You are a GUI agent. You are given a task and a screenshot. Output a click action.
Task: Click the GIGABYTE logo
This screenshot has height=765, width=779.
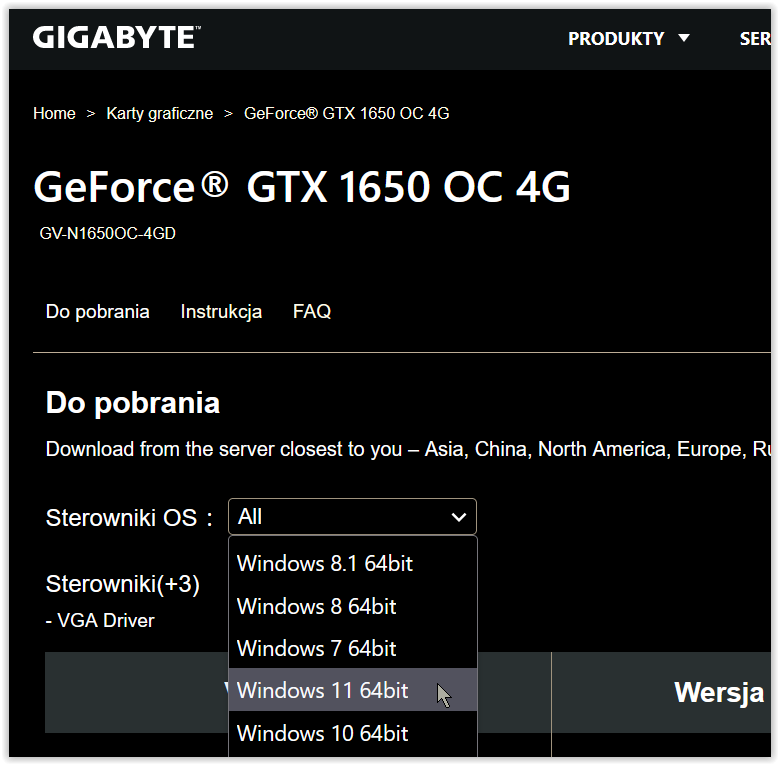coord(117,38)
